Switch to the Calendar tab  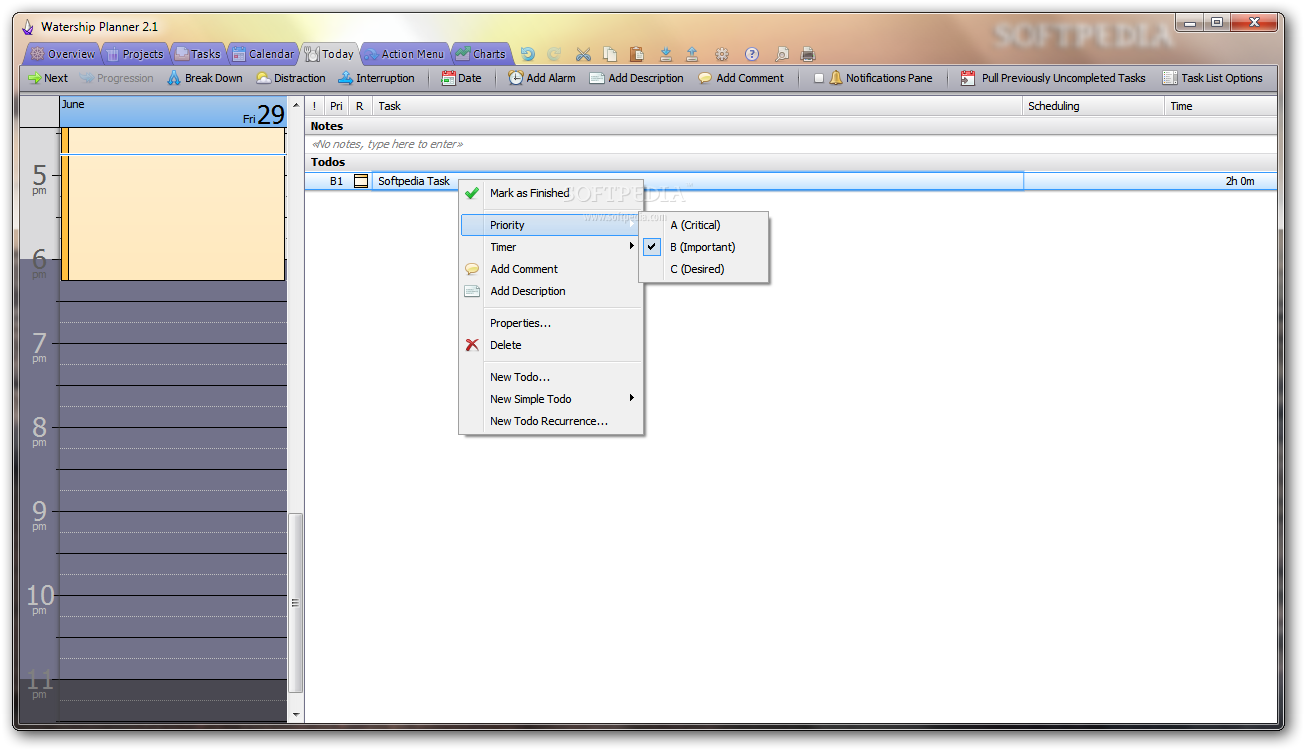click(263, 54)
